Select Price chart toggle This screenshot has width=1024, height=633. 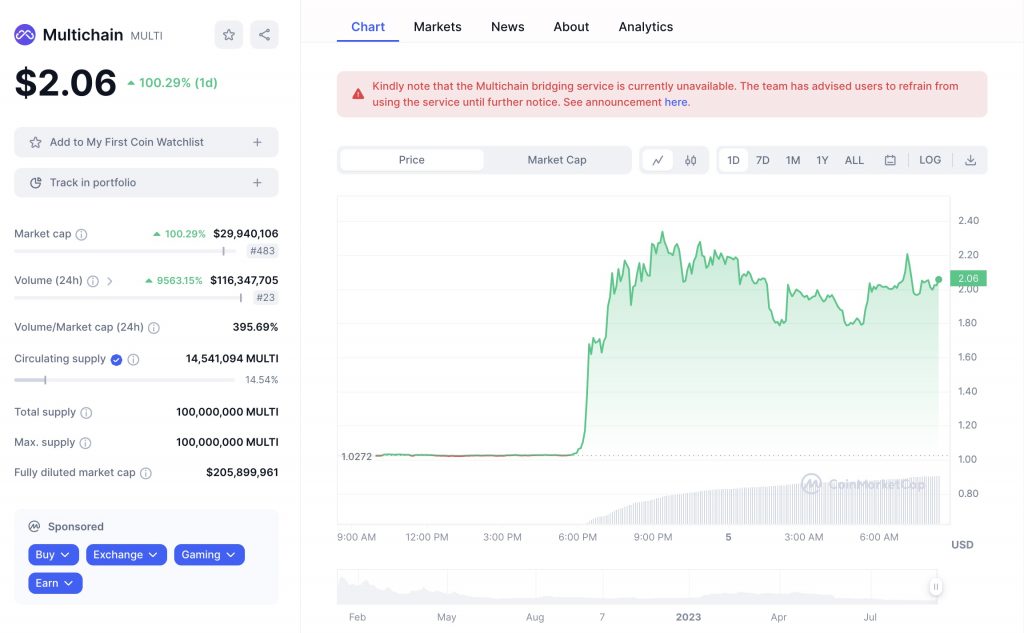coord(411,160)
